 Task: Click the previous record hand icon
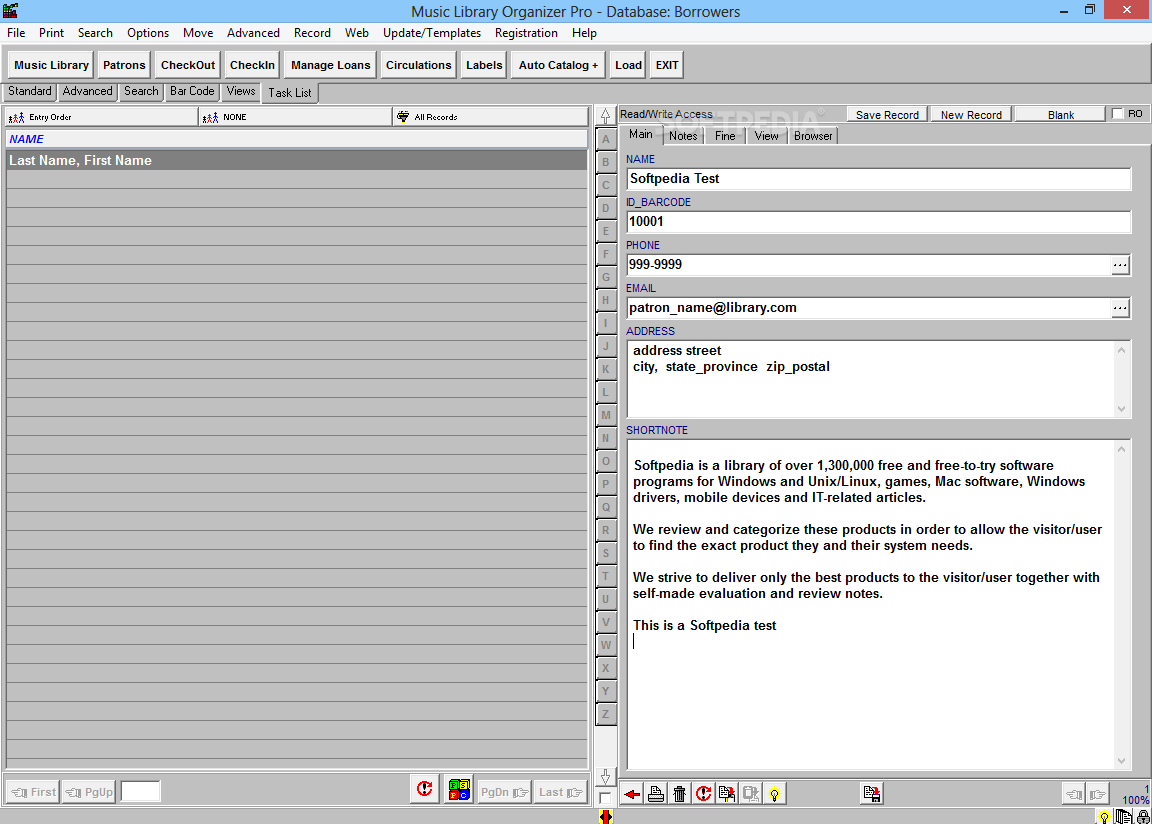1073,794
